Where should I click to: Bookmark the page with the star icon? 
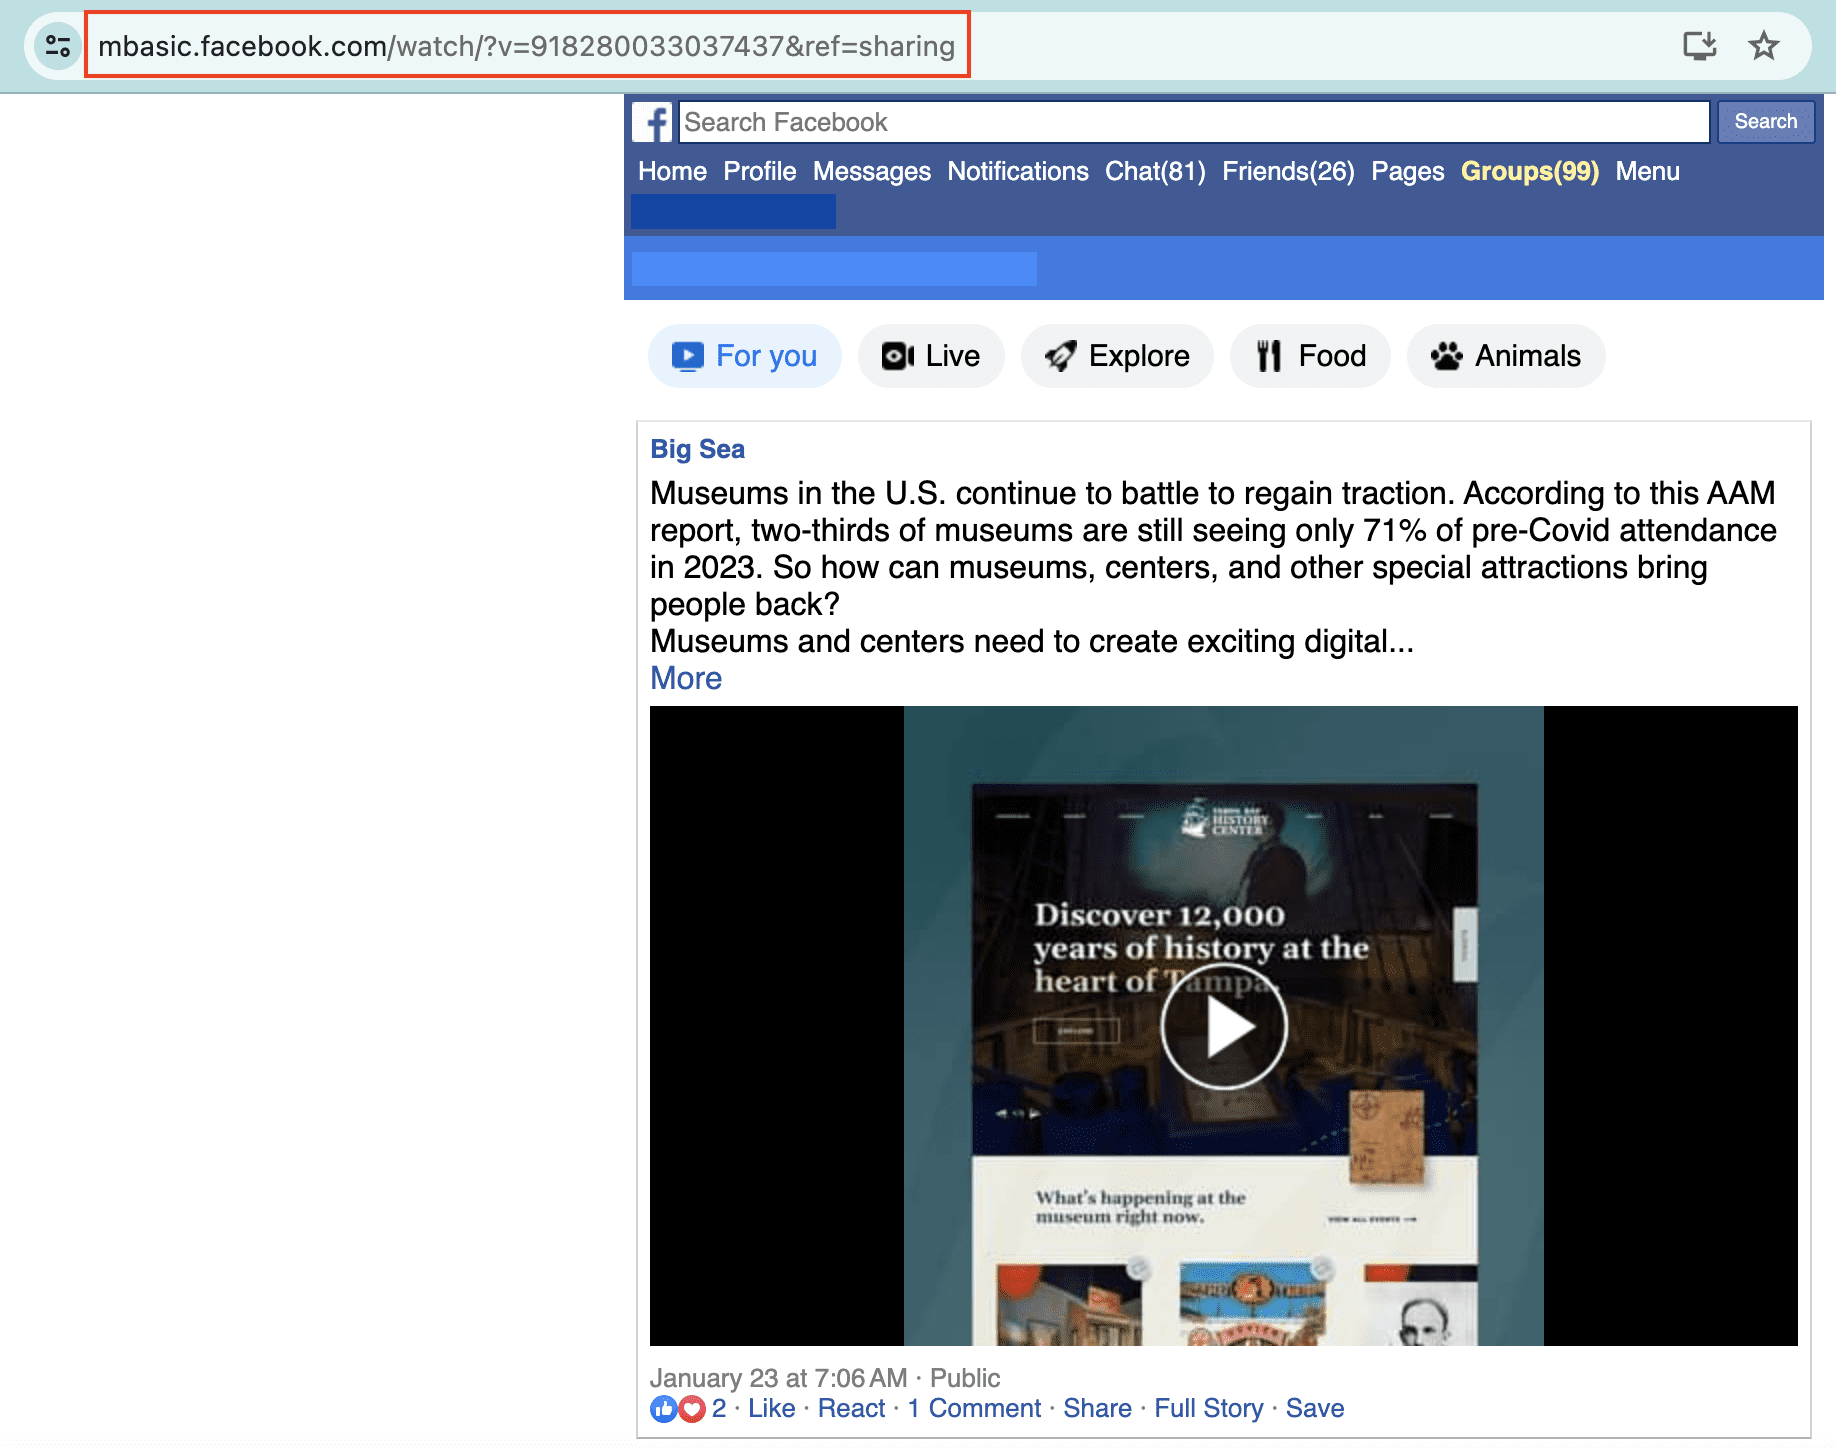1764,44
